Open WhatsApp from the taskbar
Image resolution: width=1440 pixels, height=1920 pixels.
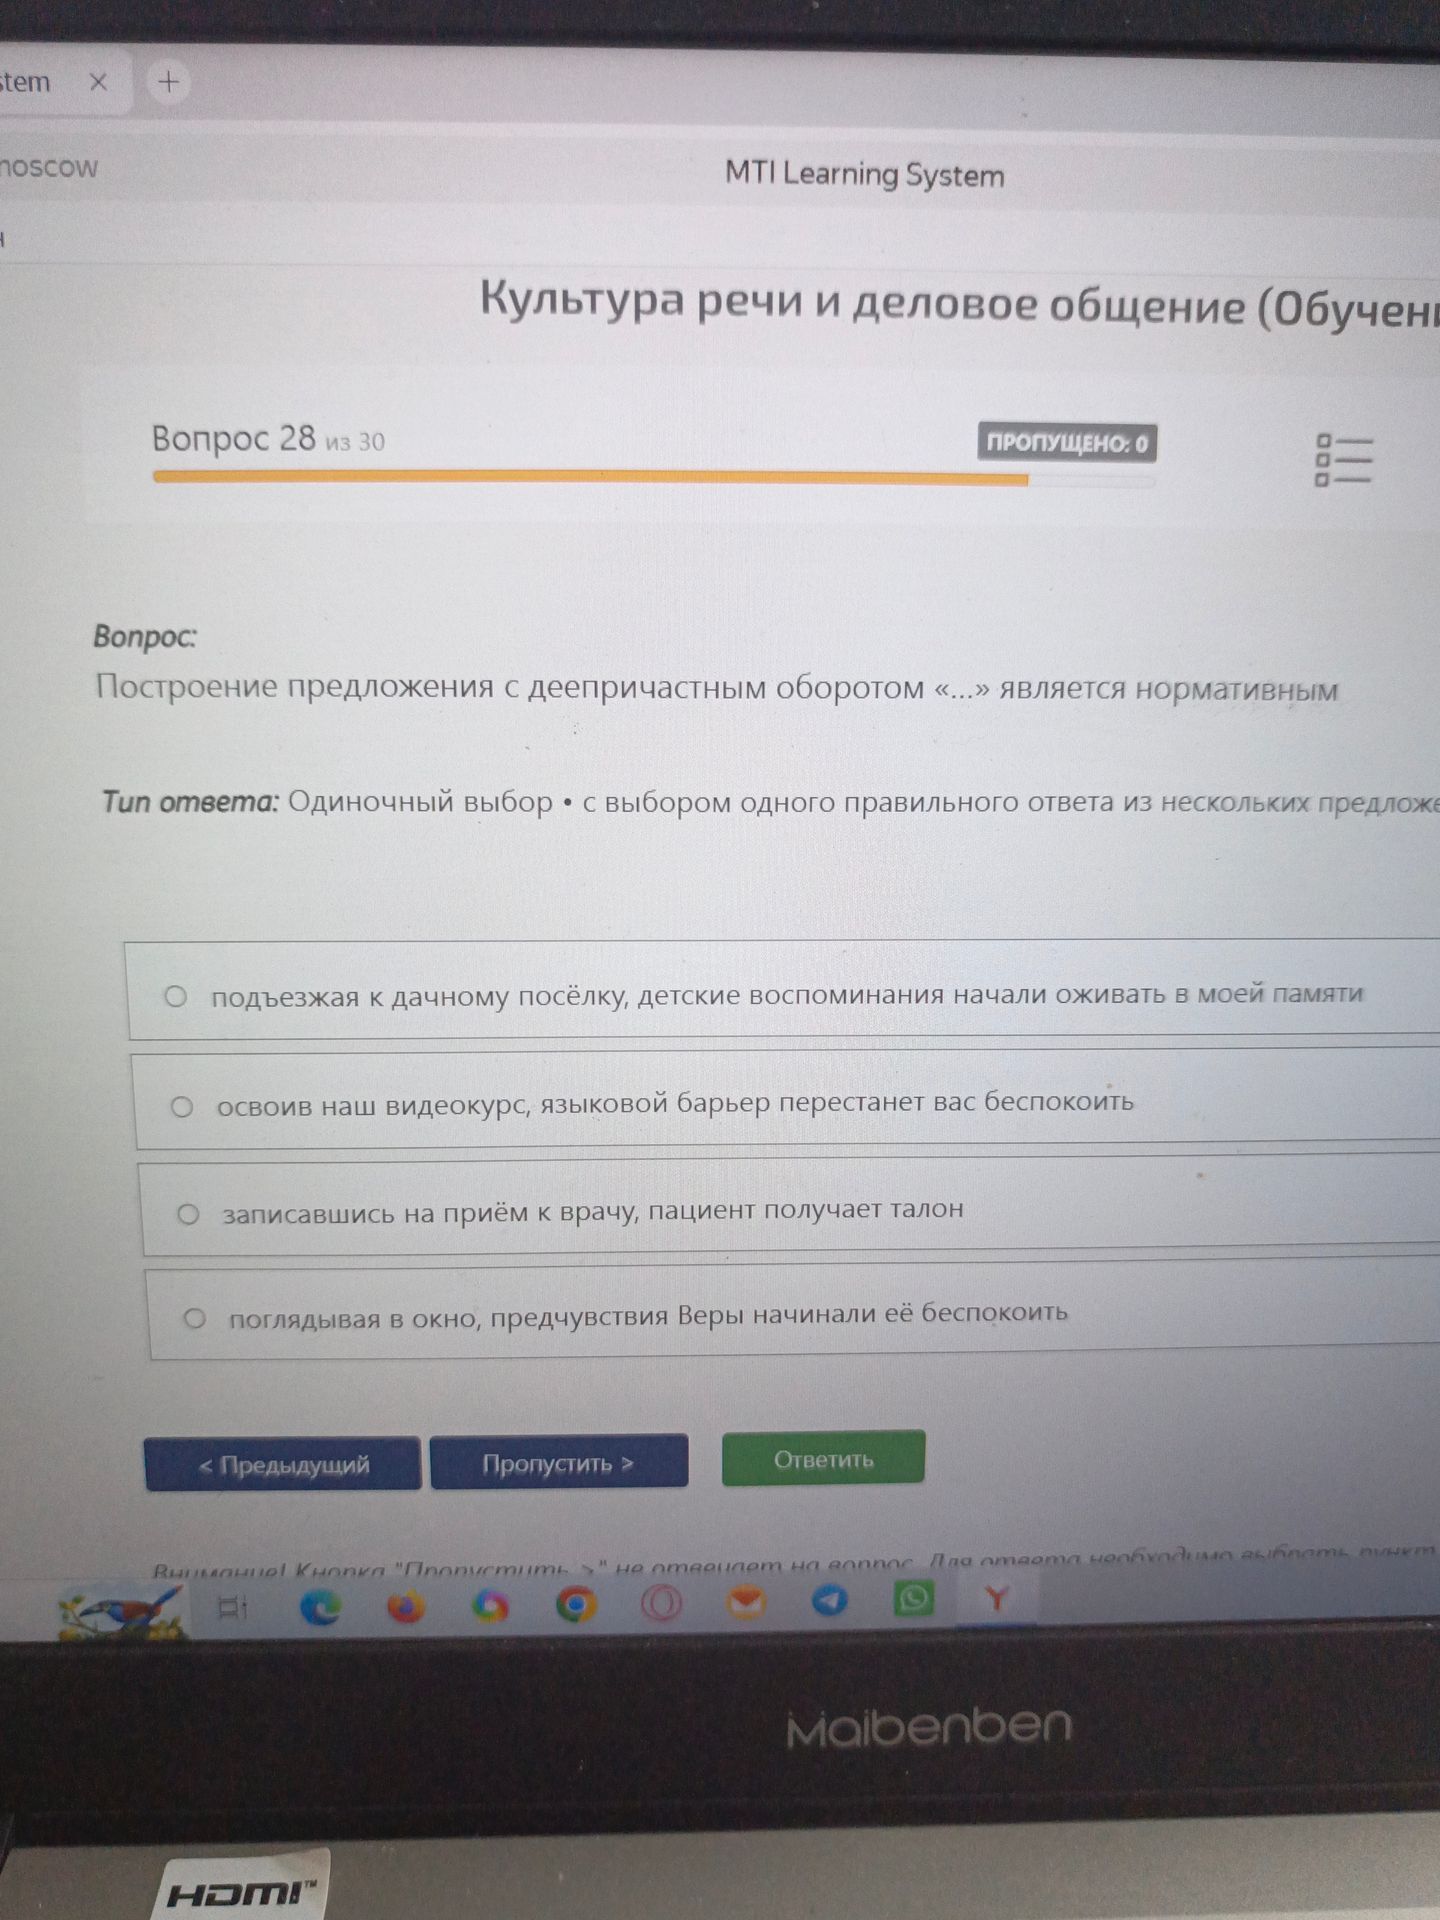click(x=913, y=1598)
